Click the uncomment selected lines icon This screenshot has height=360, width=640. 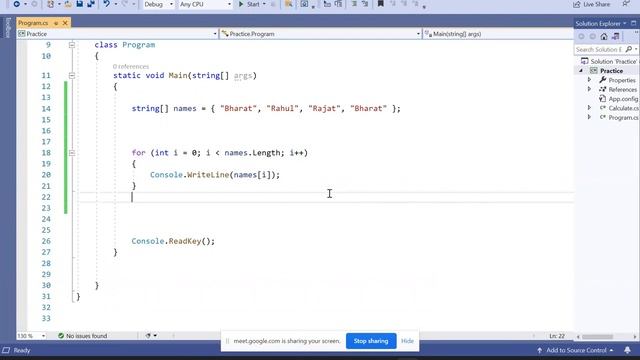[x=365, y=4]
